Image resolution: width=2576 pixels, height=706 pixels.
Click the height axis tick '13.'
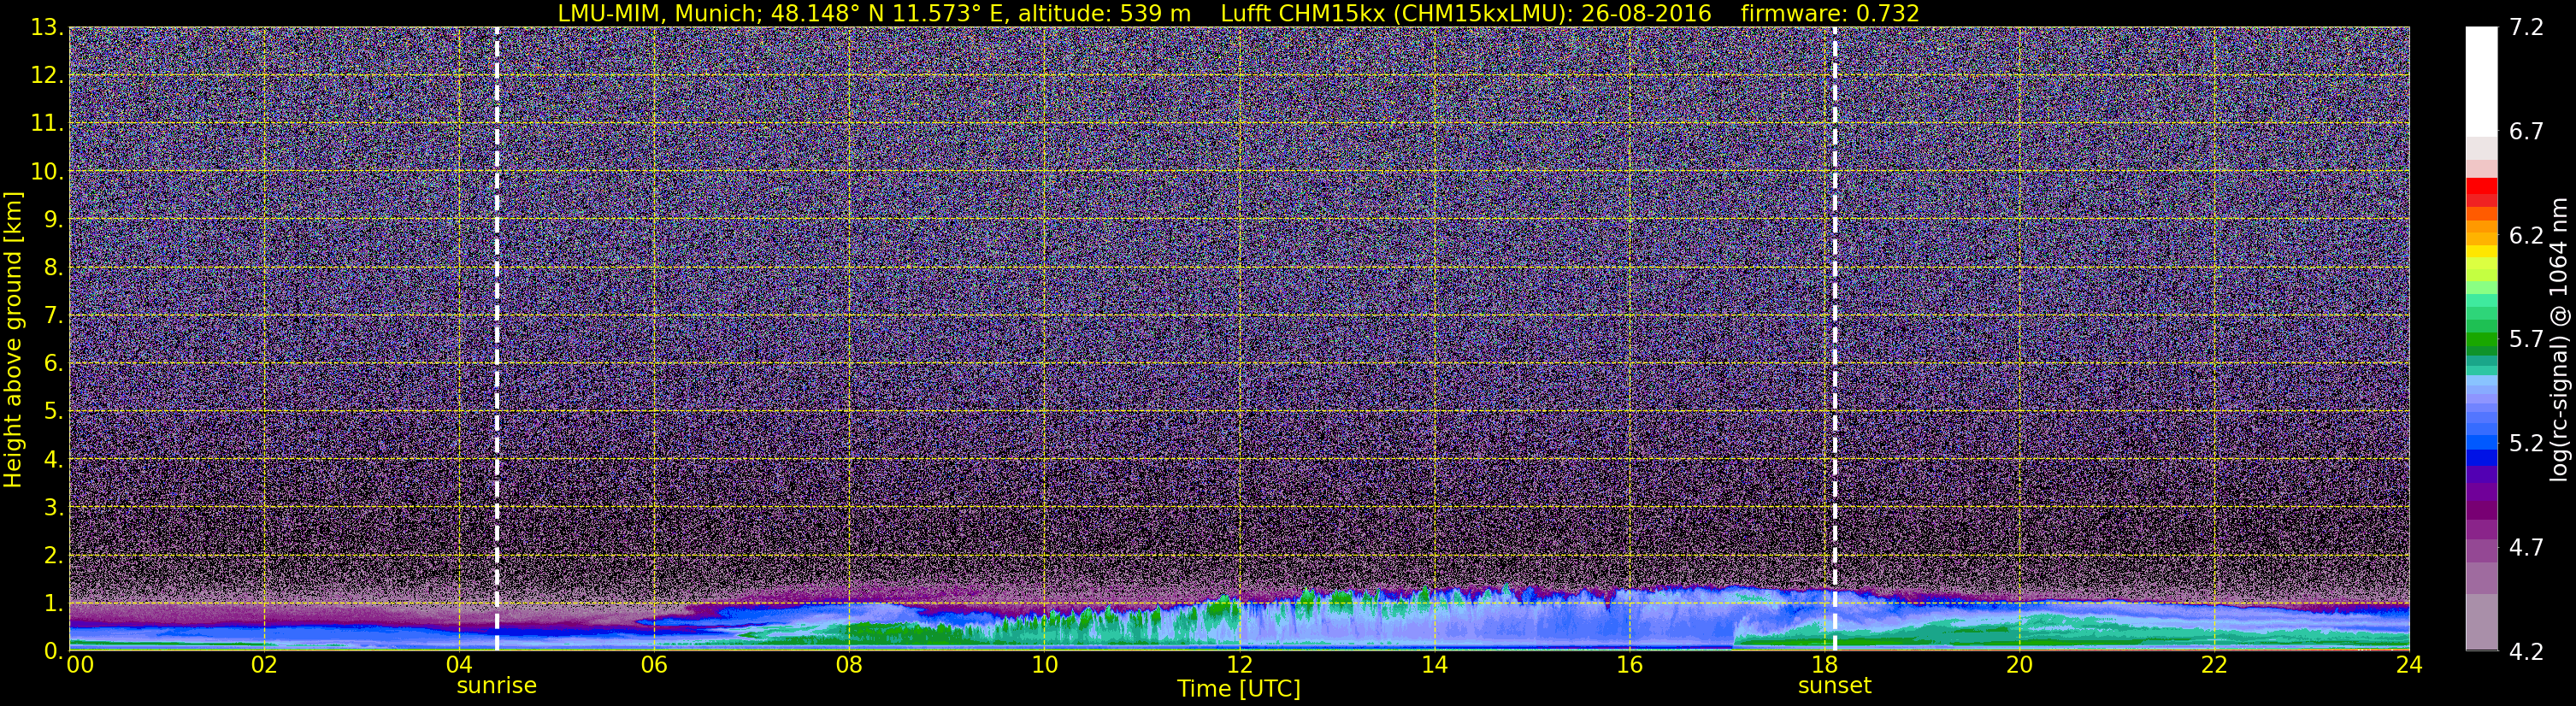47,28
